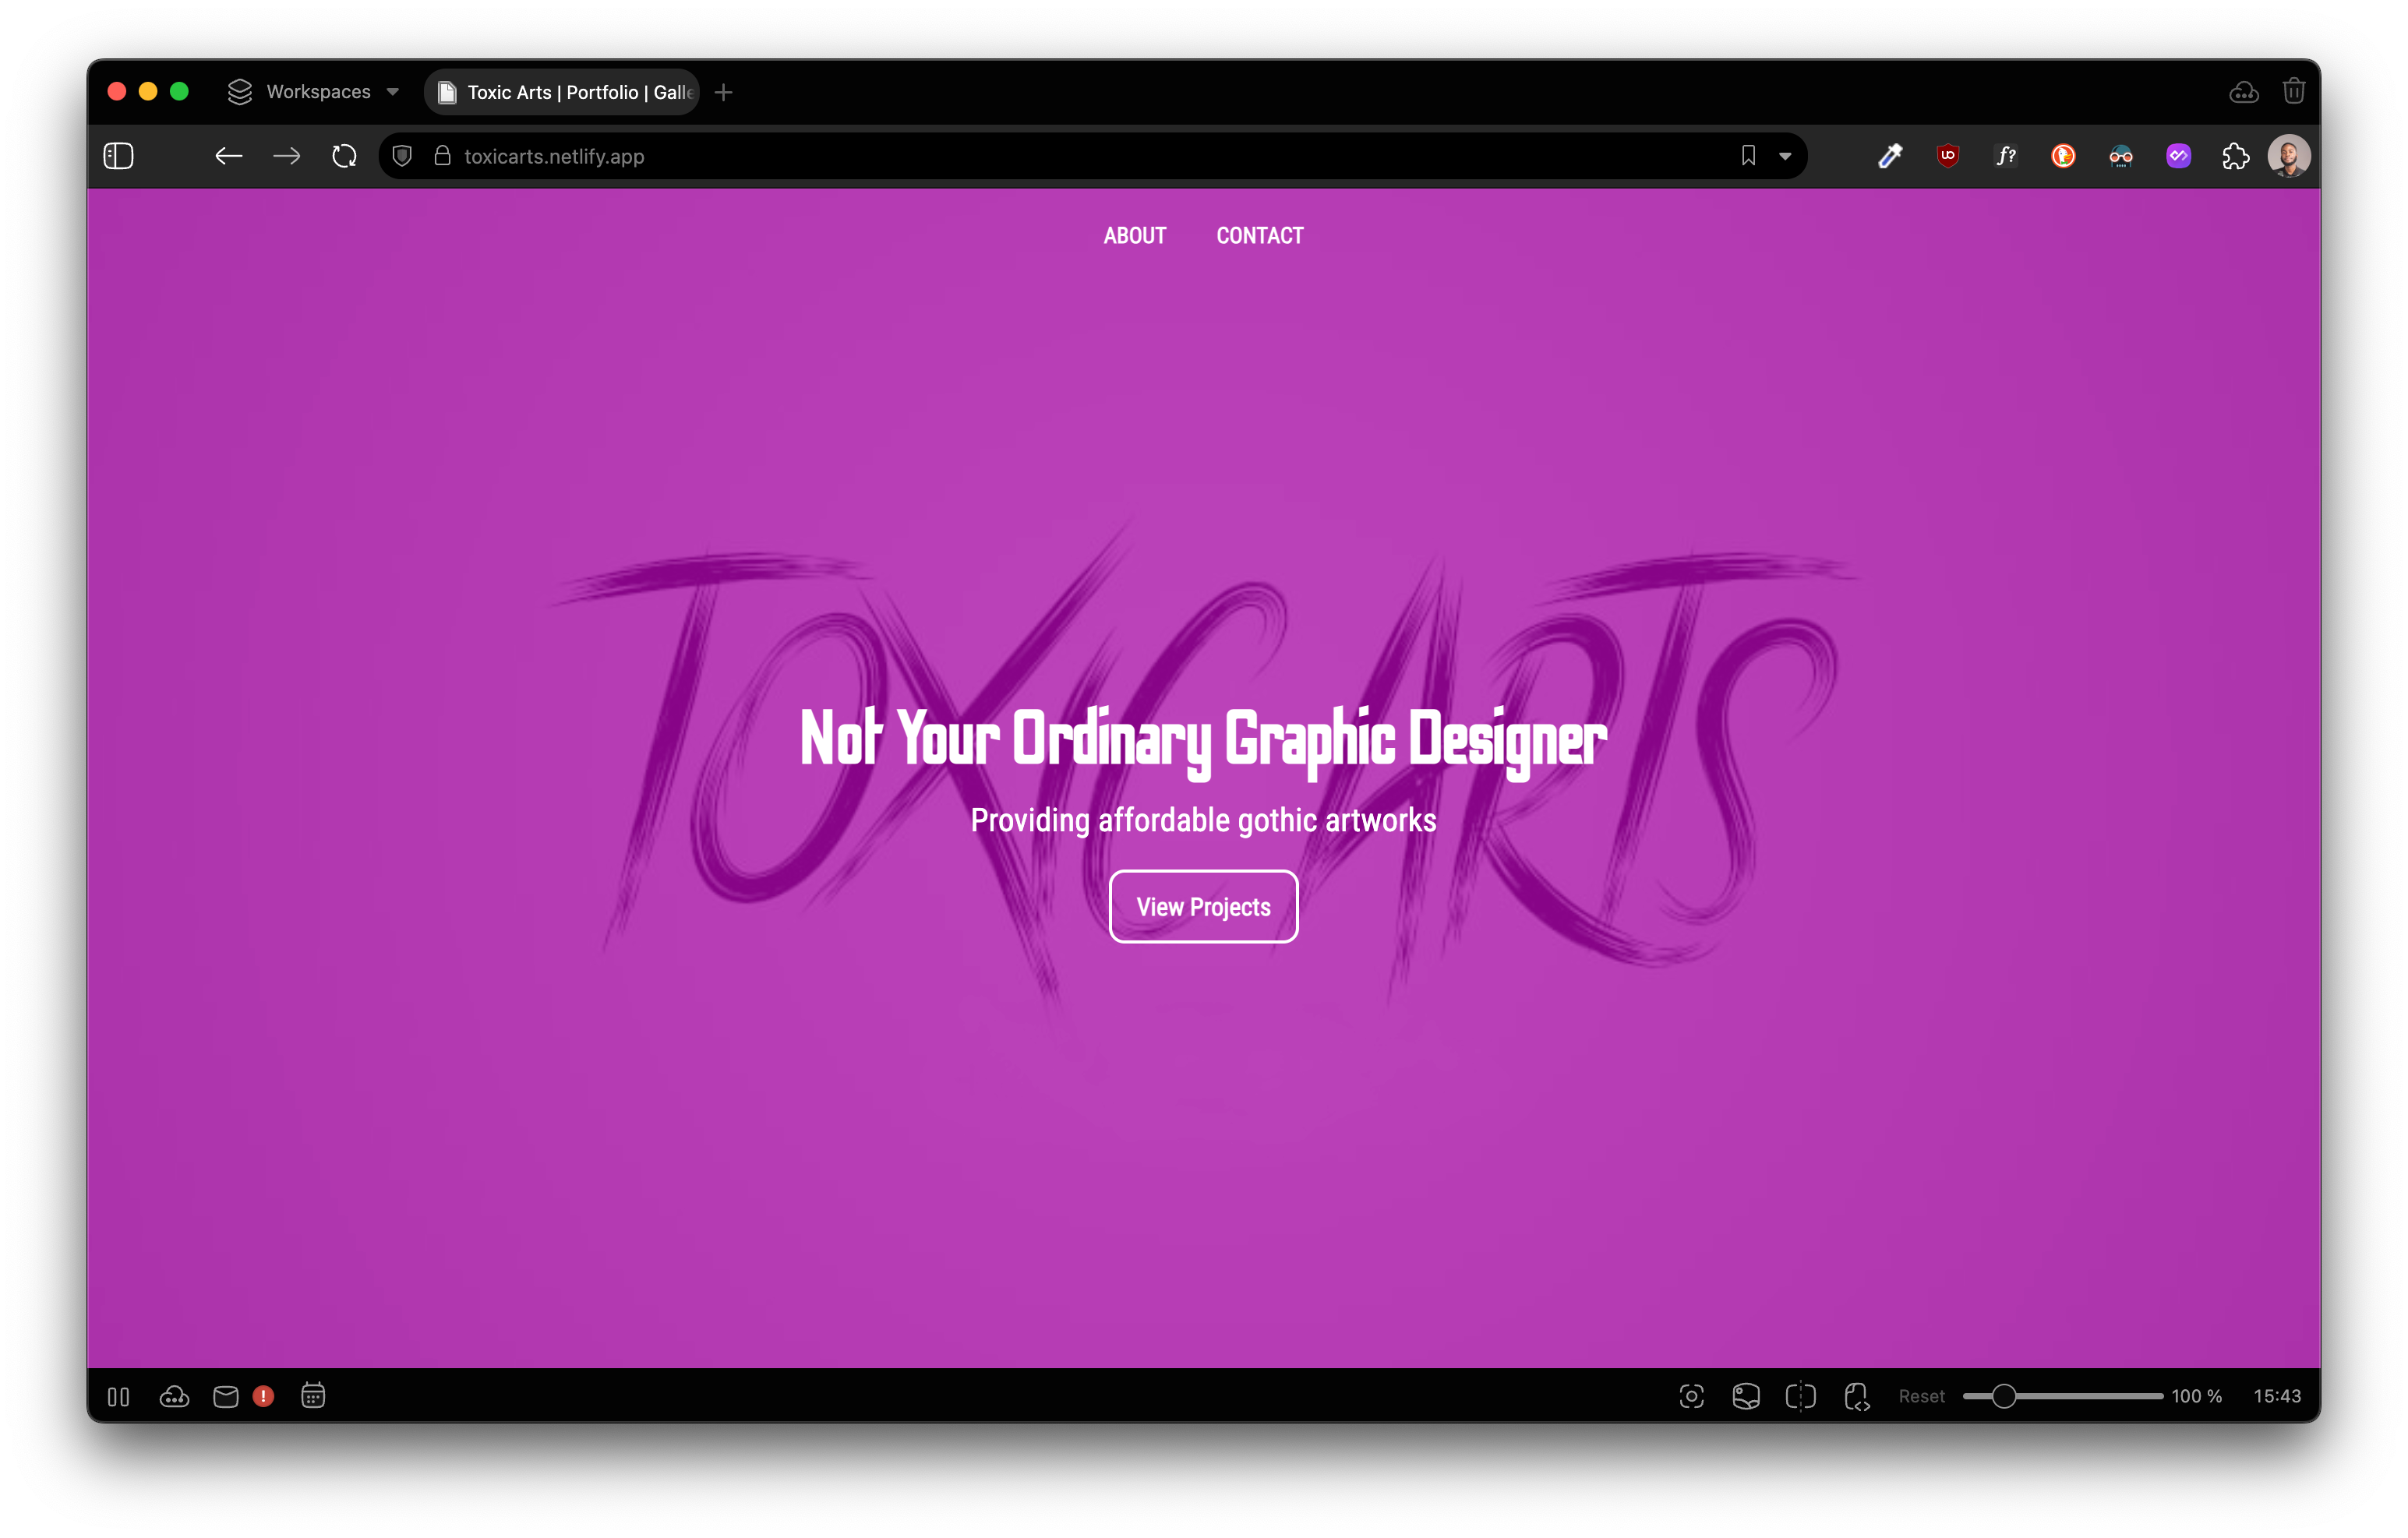This screenshot has width=2408, height=1538.
Task: Open the font identifier extension
Action: pos(2006,156)
